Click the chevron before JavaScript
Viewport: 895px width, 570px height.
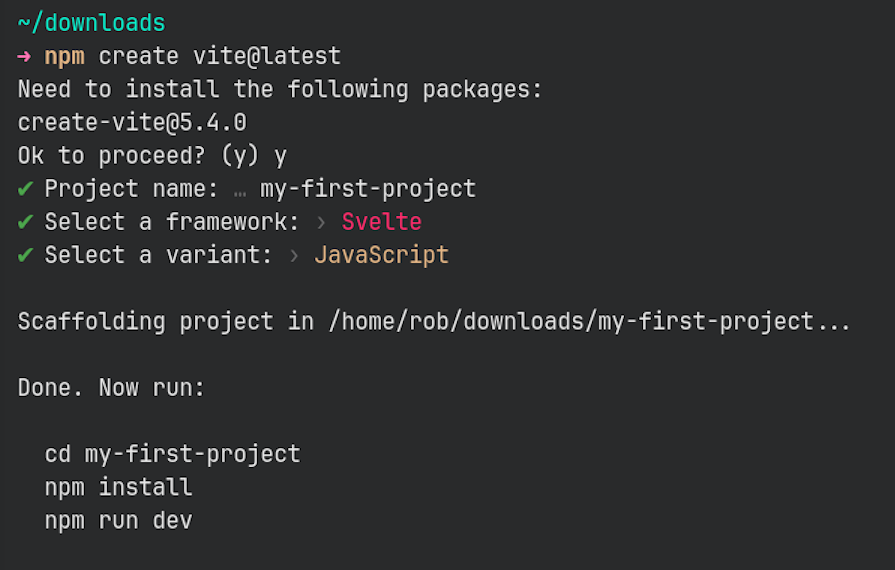pos(294,255)
